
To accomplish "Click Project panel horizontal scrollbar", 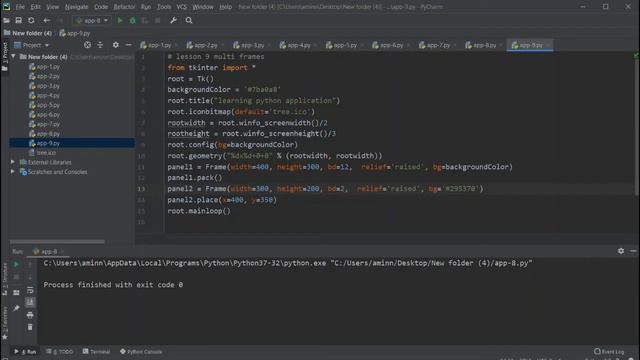I will tap(57, 242).
